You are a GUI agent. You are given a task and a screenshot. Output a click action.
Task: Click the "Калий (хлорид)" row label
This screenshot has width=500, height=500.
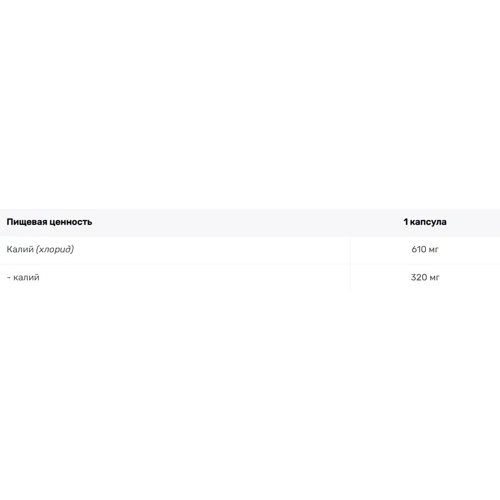[40, 249]
